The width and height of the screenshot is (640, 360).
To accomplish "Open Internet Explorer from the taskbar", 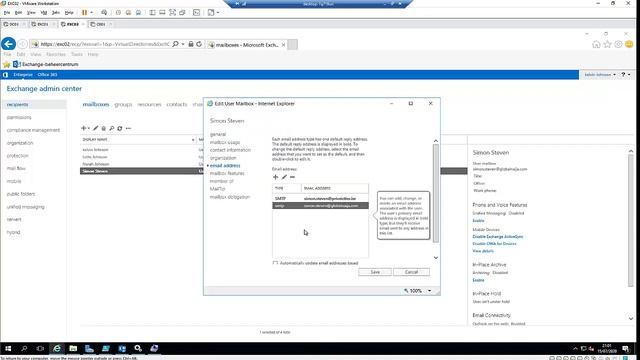I will [57, 348].
